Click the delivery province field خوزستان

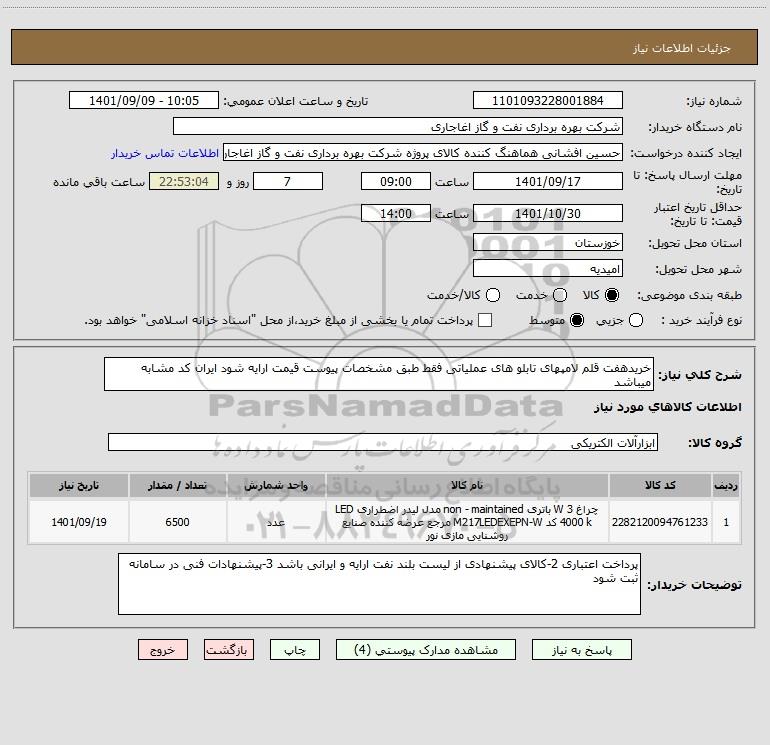coord(548,242)
